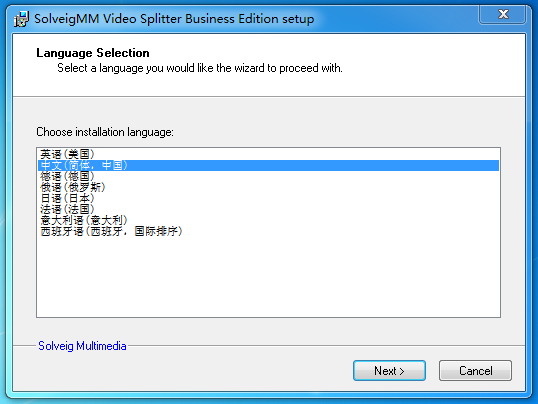Choose 法语(法国) French installation language
538x404 pixels.
click(x=268, y=209)
